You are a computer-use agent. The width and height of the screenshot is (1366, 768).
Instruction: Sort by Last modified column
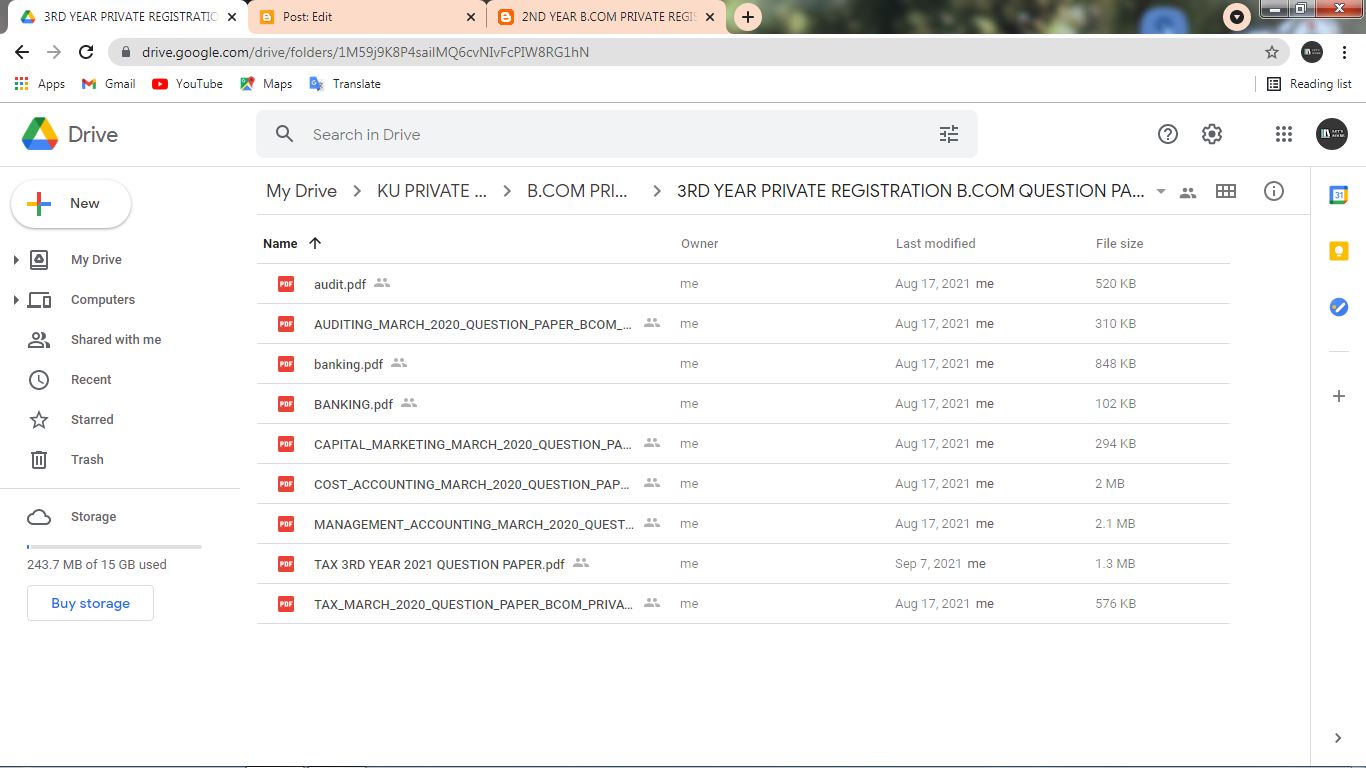935,243
